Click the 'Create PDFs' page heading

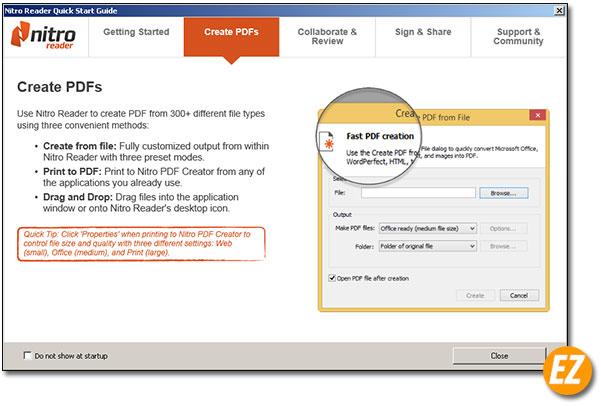(x=59, y=87)
